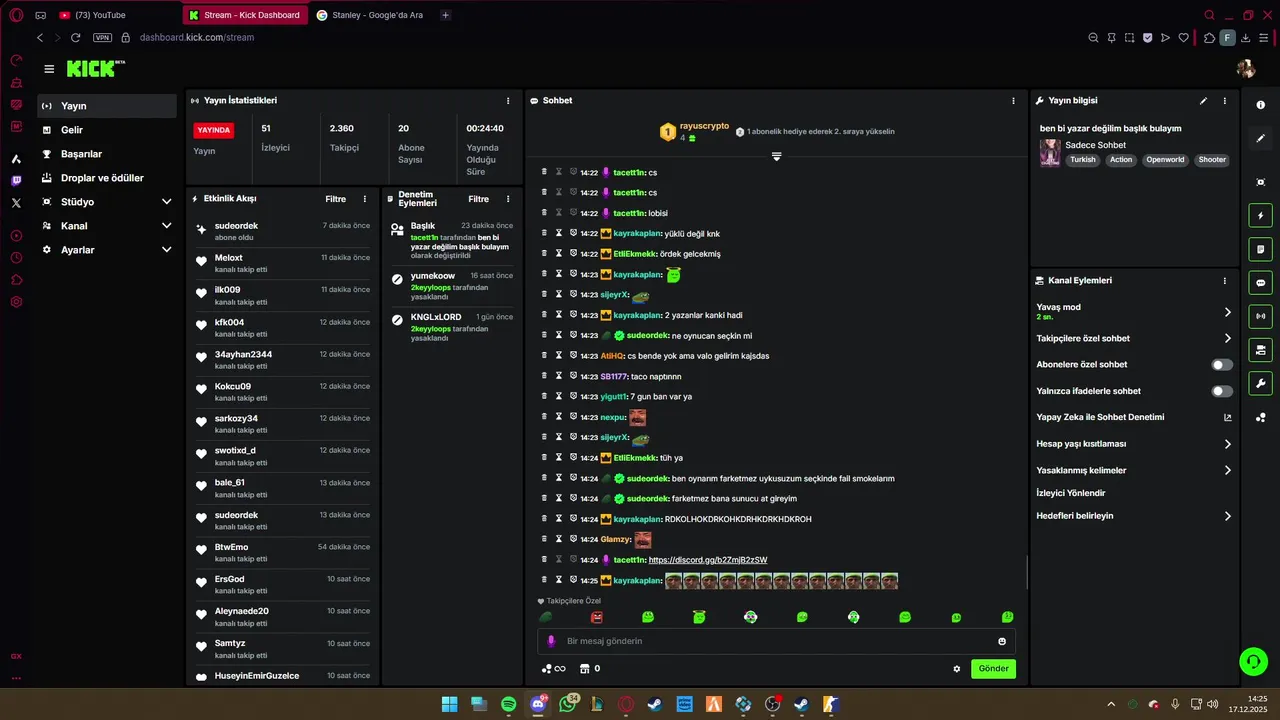Open Discord from the taskbar
The image size is (1280, 720).
(x=538, y=705)
